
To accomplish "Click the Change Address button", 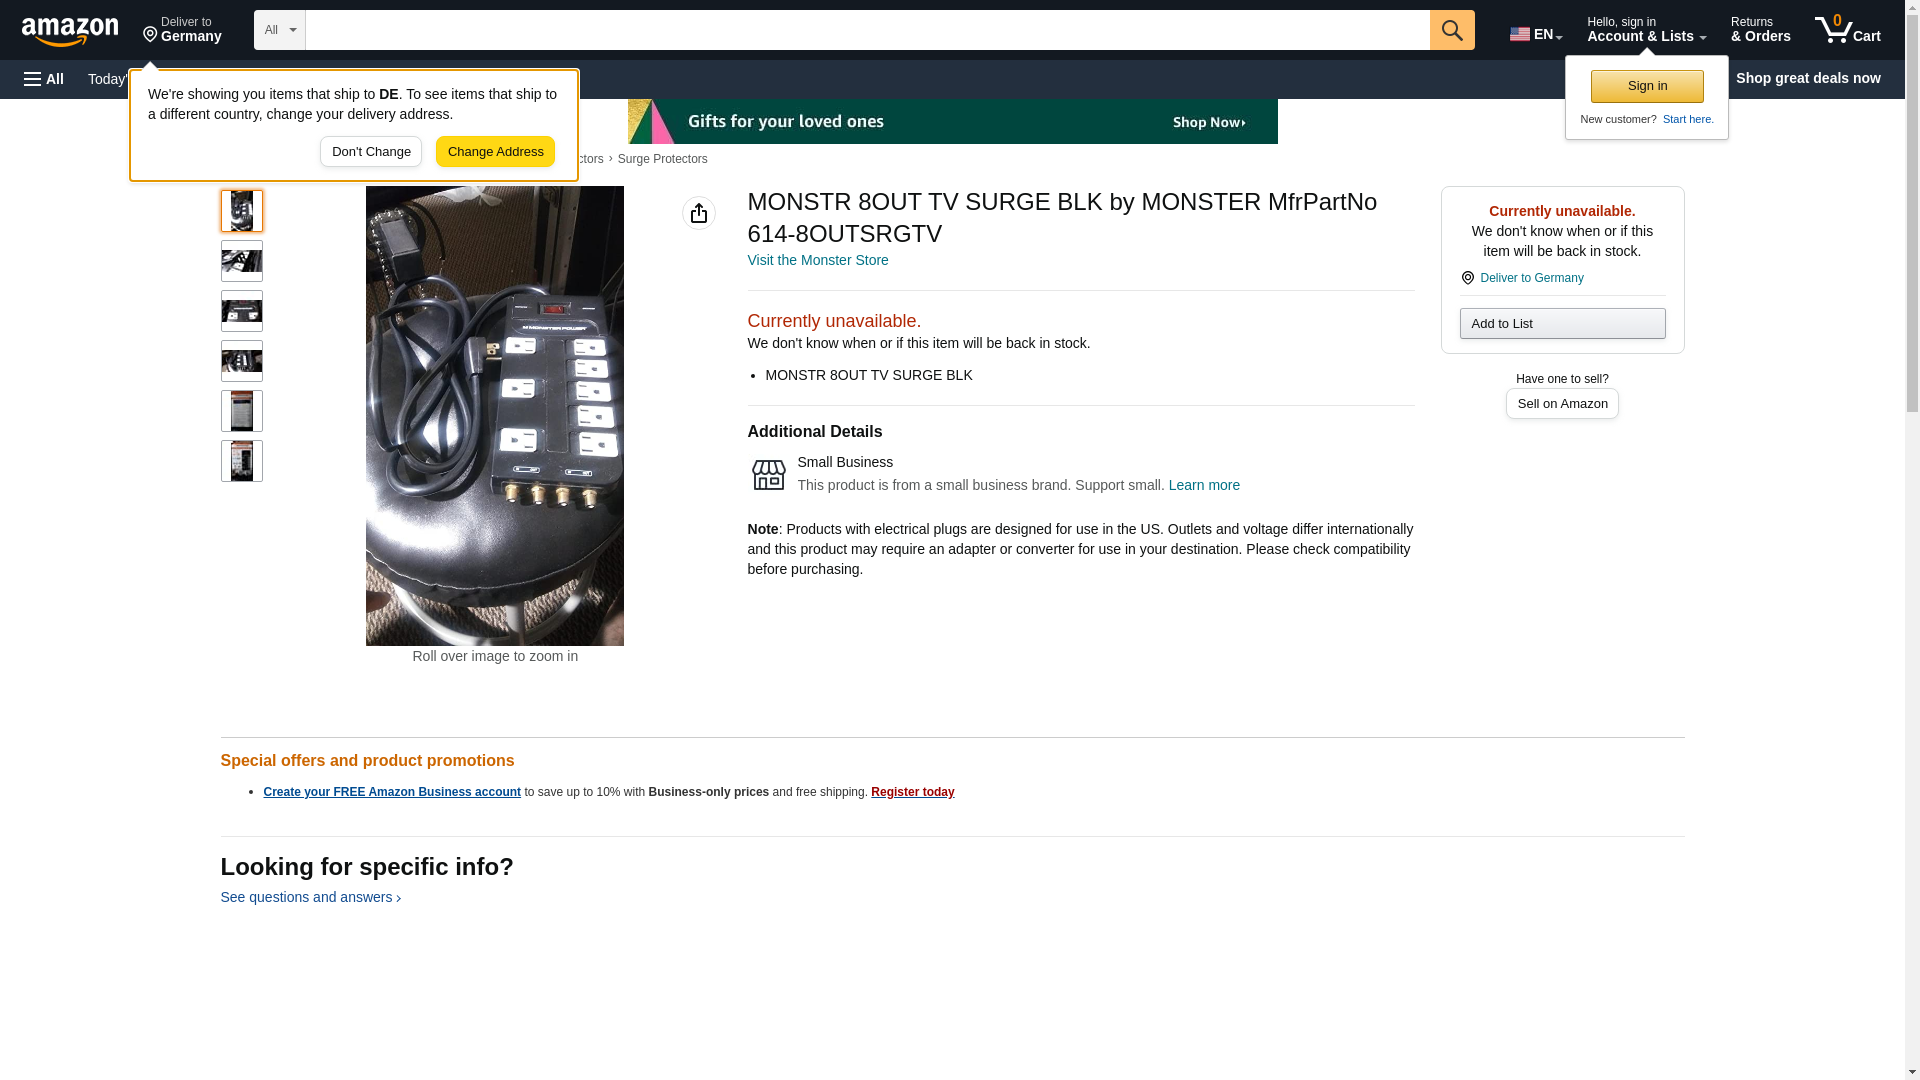I will (495, 152).
